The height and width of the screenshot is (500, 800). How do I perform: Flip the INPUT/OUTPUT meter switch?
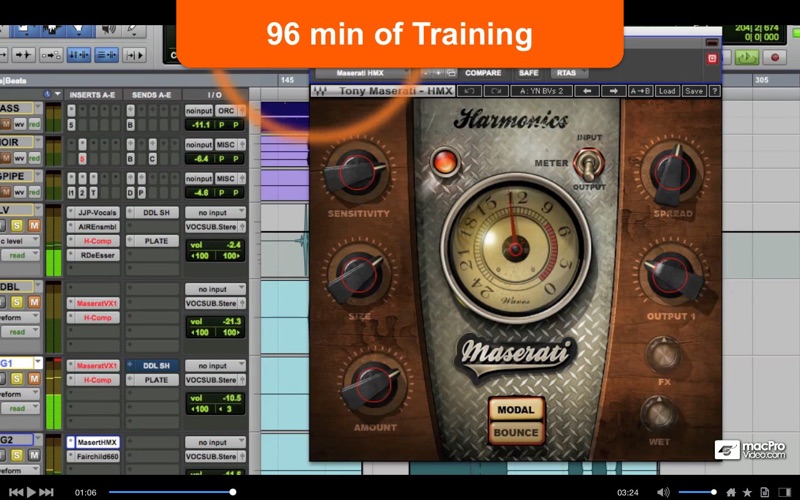pos(589,163)
